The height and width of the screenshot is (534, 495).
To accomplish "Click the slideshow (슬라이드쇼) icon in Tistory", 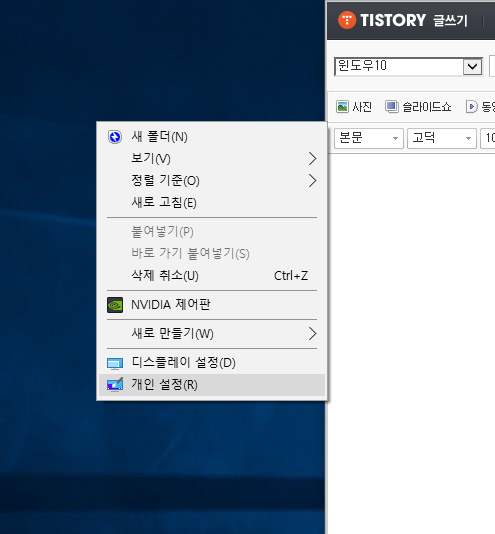I will [x=392, y=107].
